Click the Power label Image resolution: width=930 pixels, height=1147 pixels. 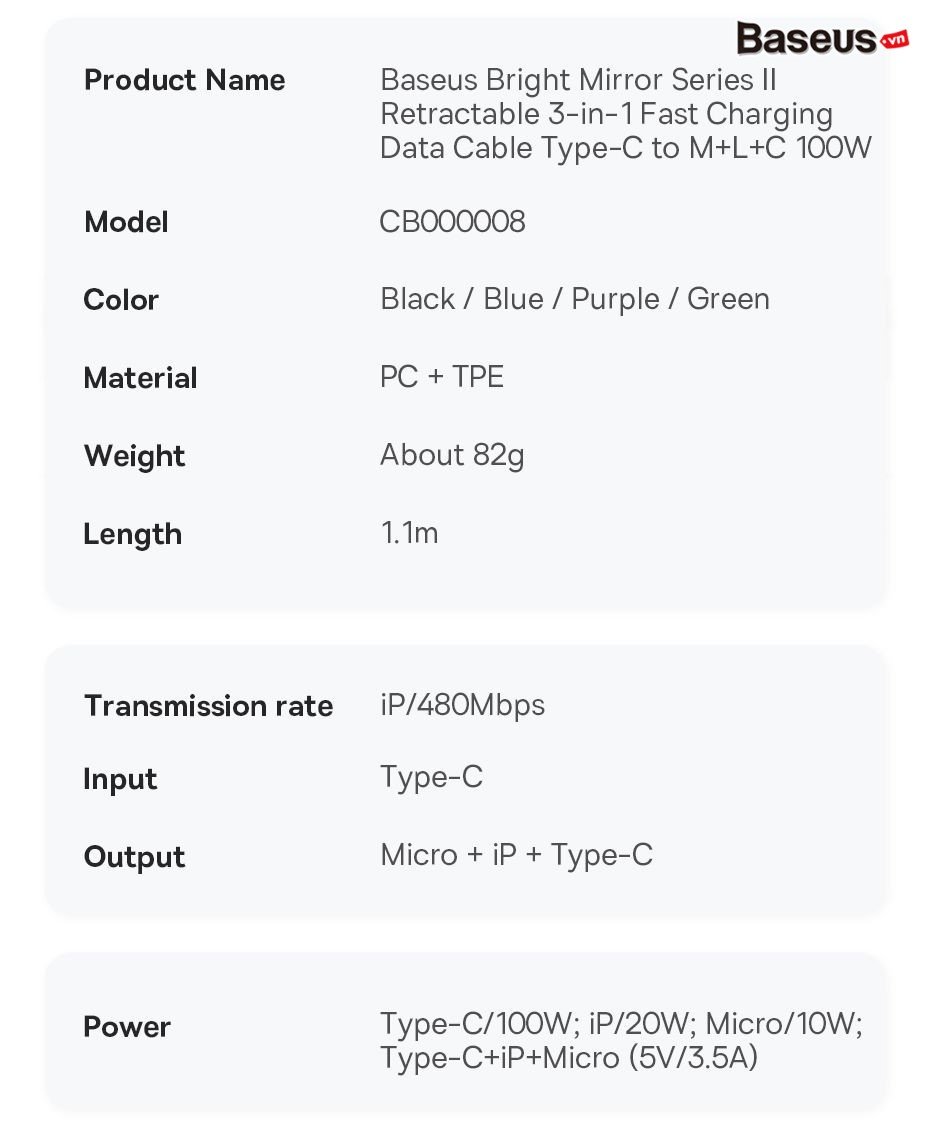[127, 1027]
